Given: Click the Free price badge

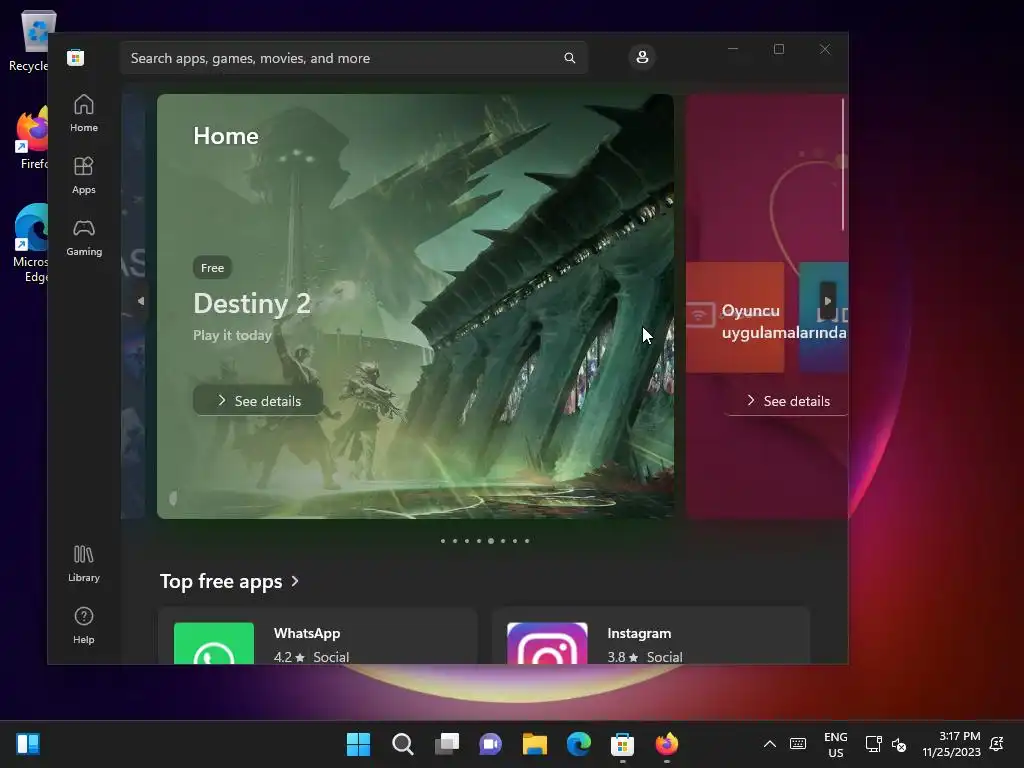Looking at the screenshot, I should click(212, 268).
